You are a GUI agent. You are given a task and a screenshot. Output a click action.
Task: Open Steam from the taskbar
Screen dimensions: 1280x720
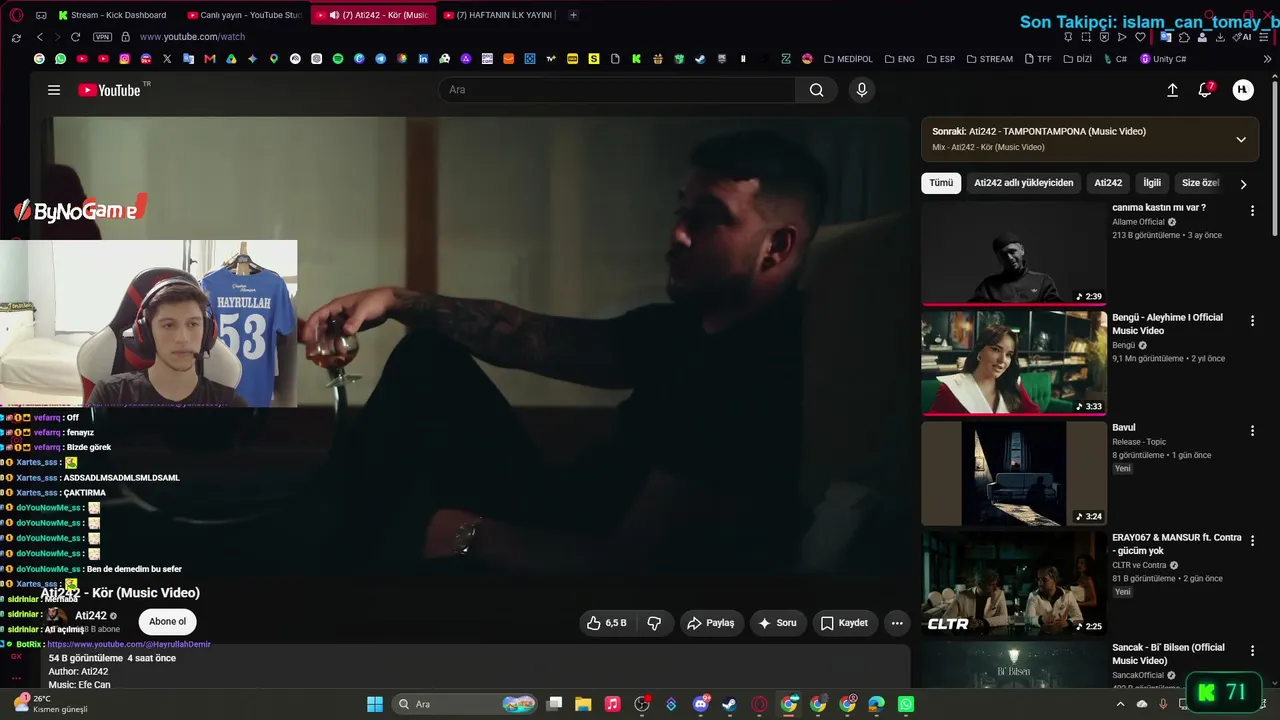tap(729, 704)
